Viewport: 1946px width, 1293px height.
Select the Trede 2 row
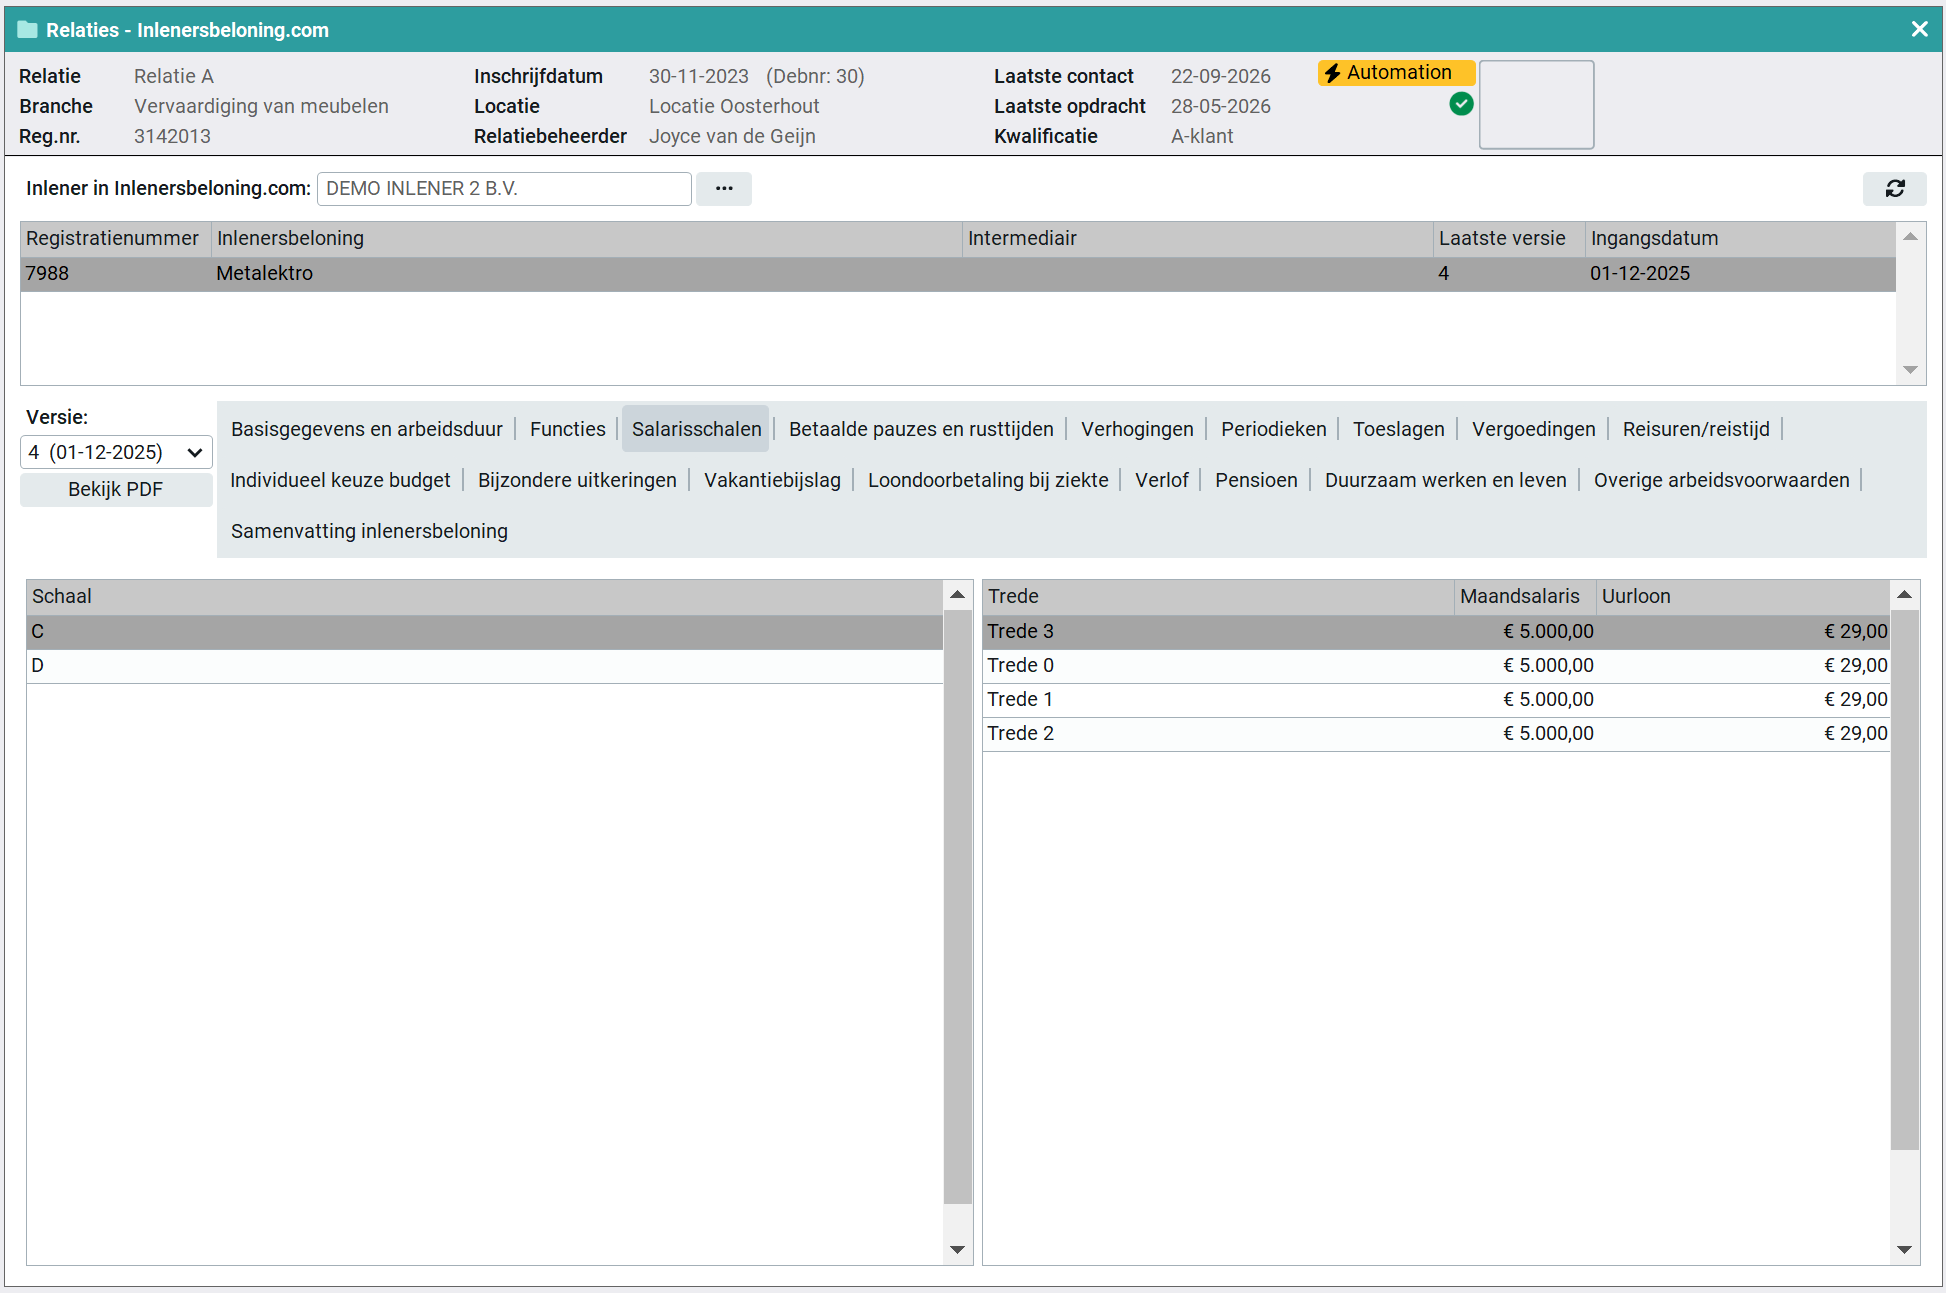(1436, 733)
